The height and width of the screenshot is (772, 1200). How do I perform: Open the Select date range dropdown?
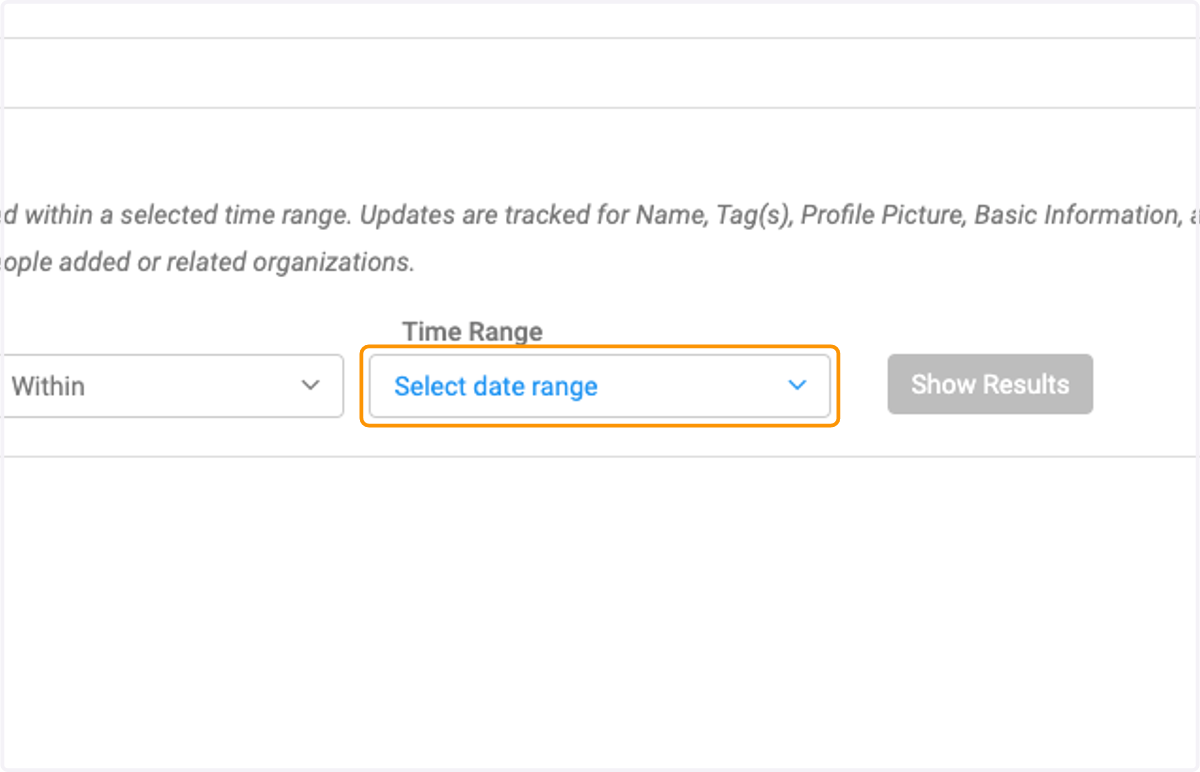click(x=599, y=386)
